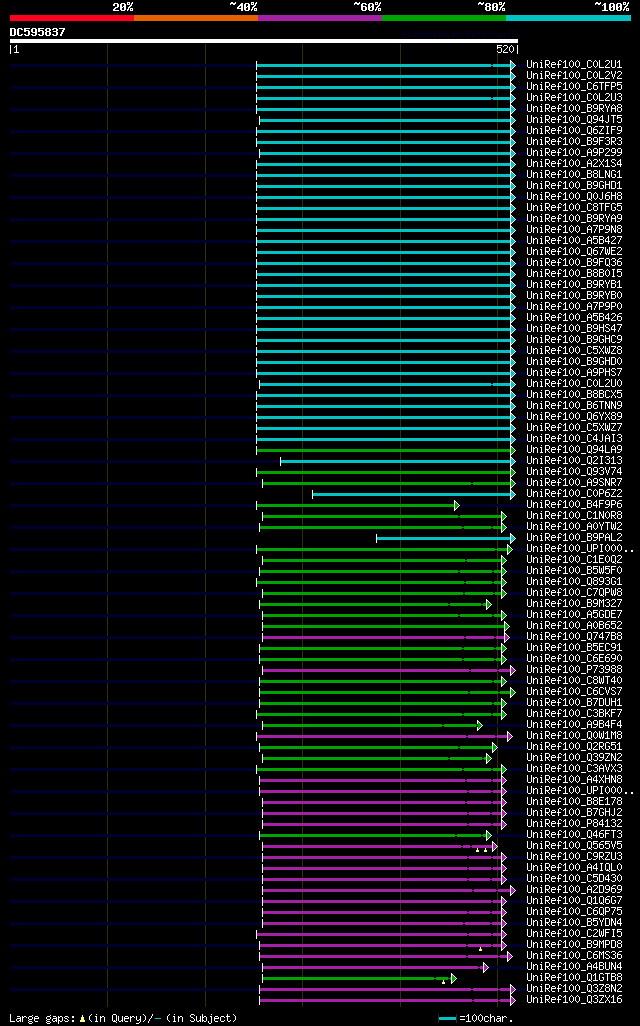Screen dimensions: 640x1026
Task: Select hit UniRef100_C6TFP5
Action: coord(574,86)
